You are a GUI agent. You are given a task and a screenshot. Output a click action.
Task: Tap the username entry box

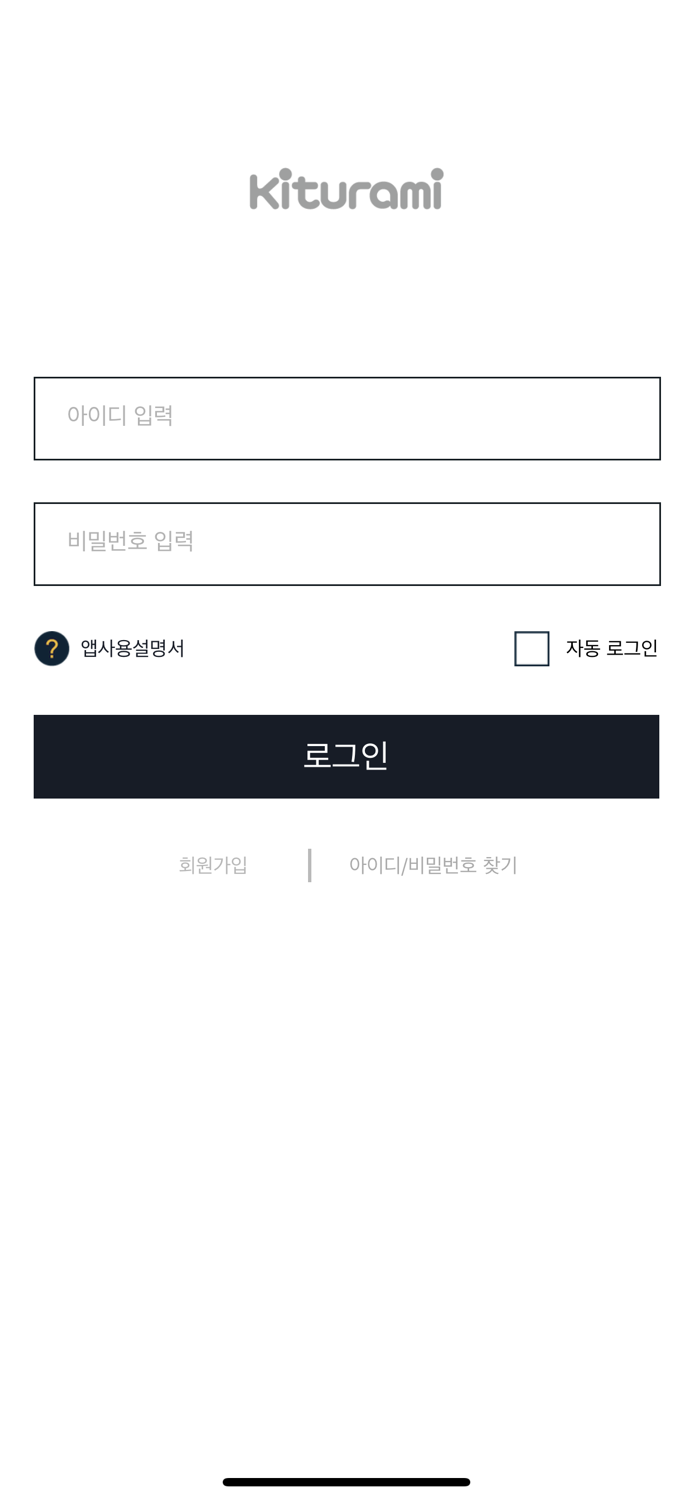[x=346, y=418]
